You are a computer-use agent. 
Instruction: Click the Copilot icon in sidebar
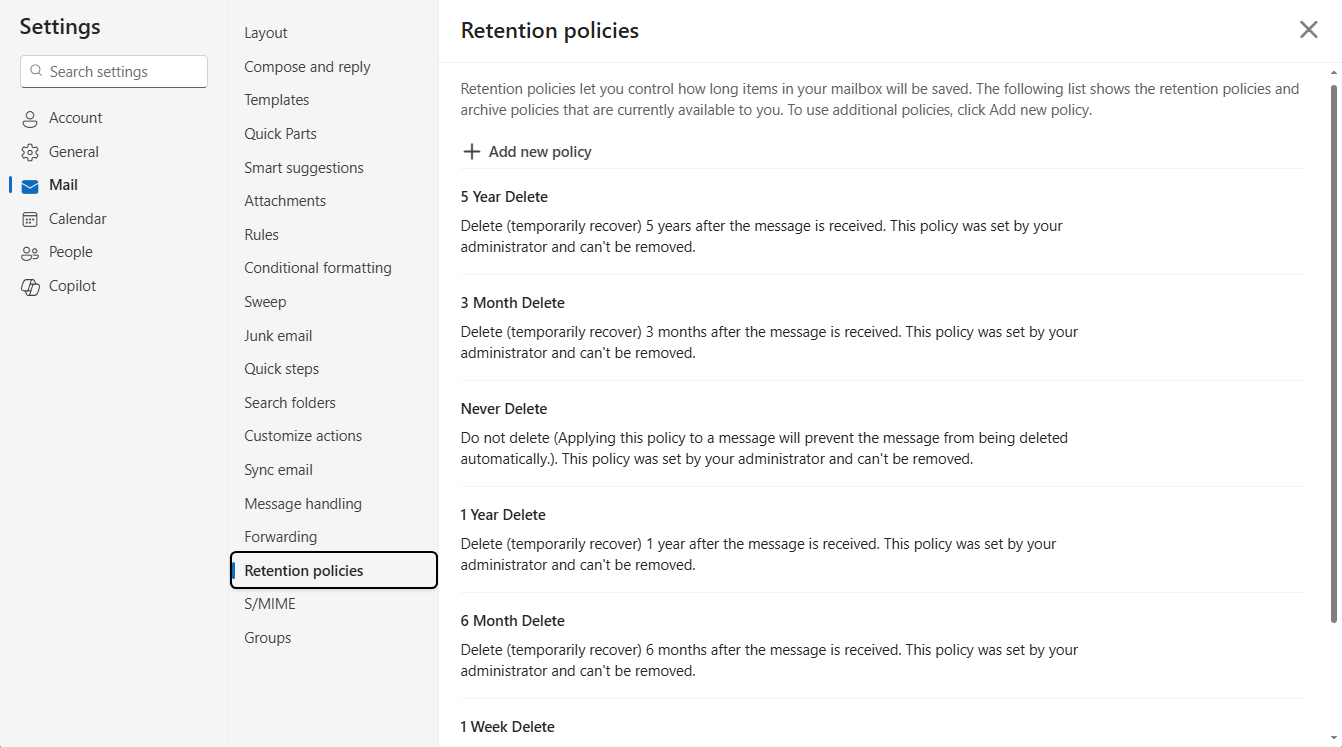(x=30, y=286)
